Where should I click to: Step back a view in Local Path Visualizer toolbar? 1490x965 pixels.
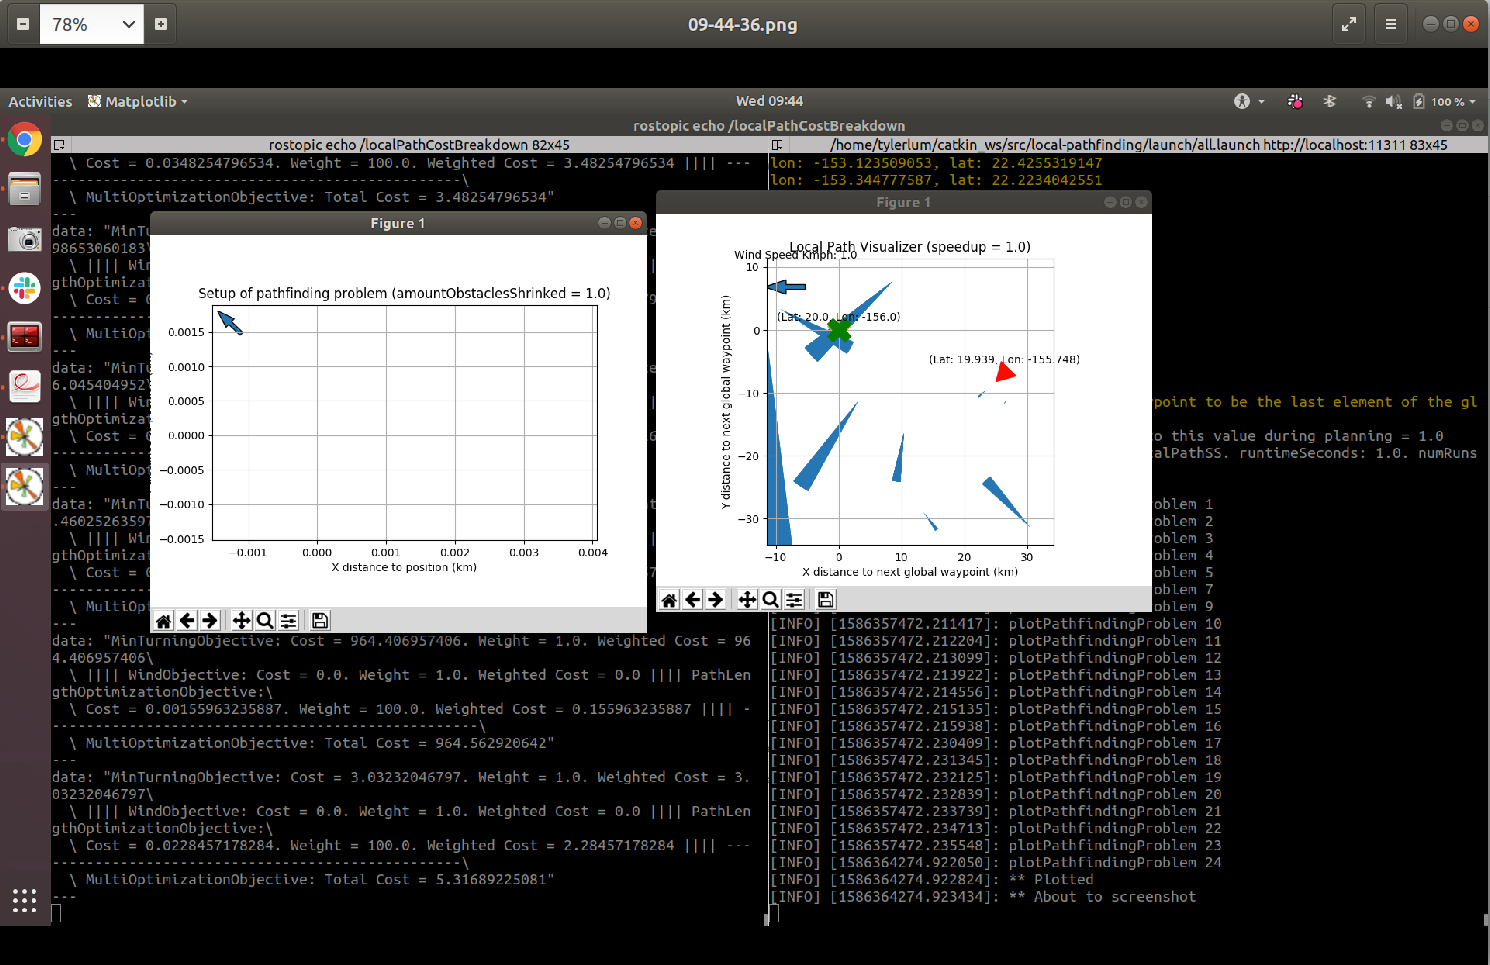pos(692,599)
